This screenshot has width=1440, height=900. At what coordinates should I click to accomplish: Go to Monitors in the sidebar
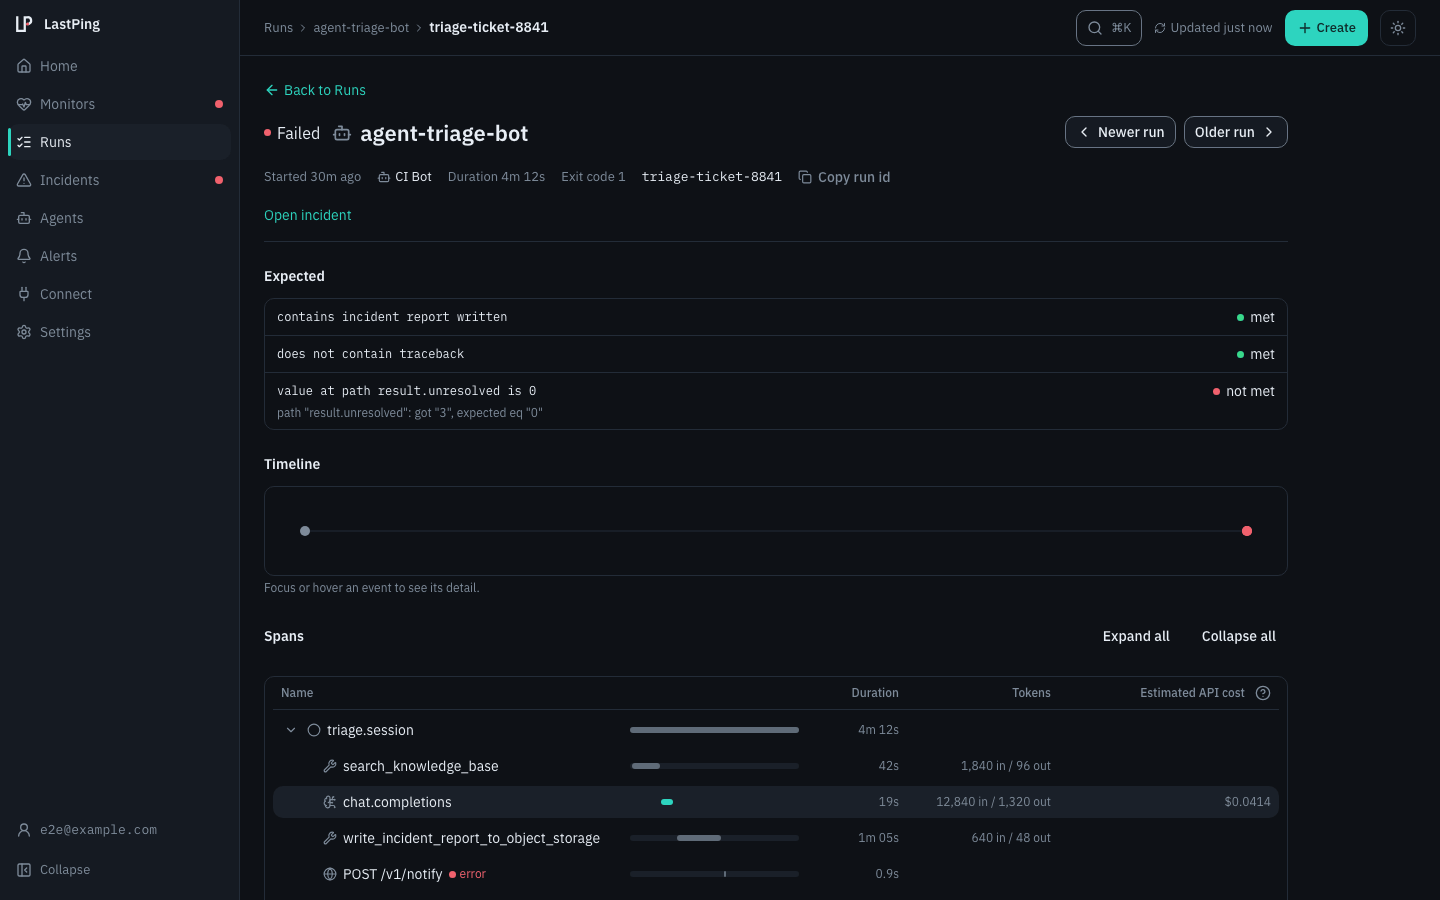pos(119,104)
